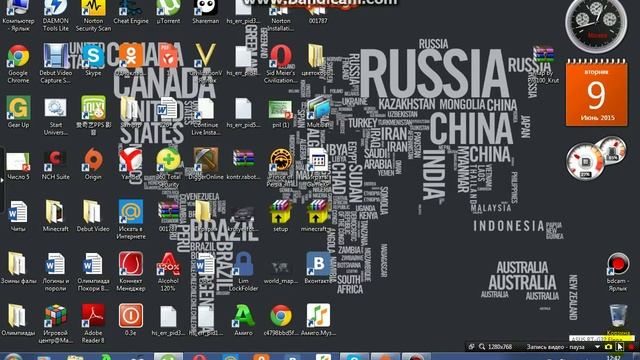The image size is (640, 360).
Task: Launch the NCH Suite shortcut
Action: 56,165
